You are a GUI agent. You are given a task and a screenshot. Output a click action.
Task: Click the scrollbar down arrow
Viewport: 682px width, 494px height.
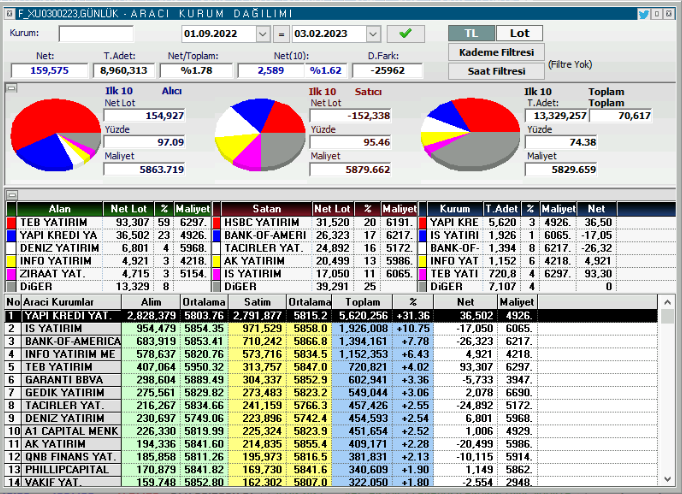tap(668, 479)
